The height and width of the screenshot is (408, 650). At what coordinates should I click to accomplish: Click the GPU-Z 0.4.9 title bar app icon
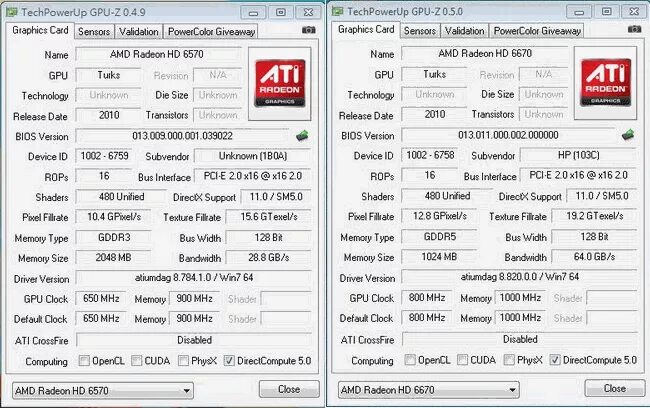11,12
